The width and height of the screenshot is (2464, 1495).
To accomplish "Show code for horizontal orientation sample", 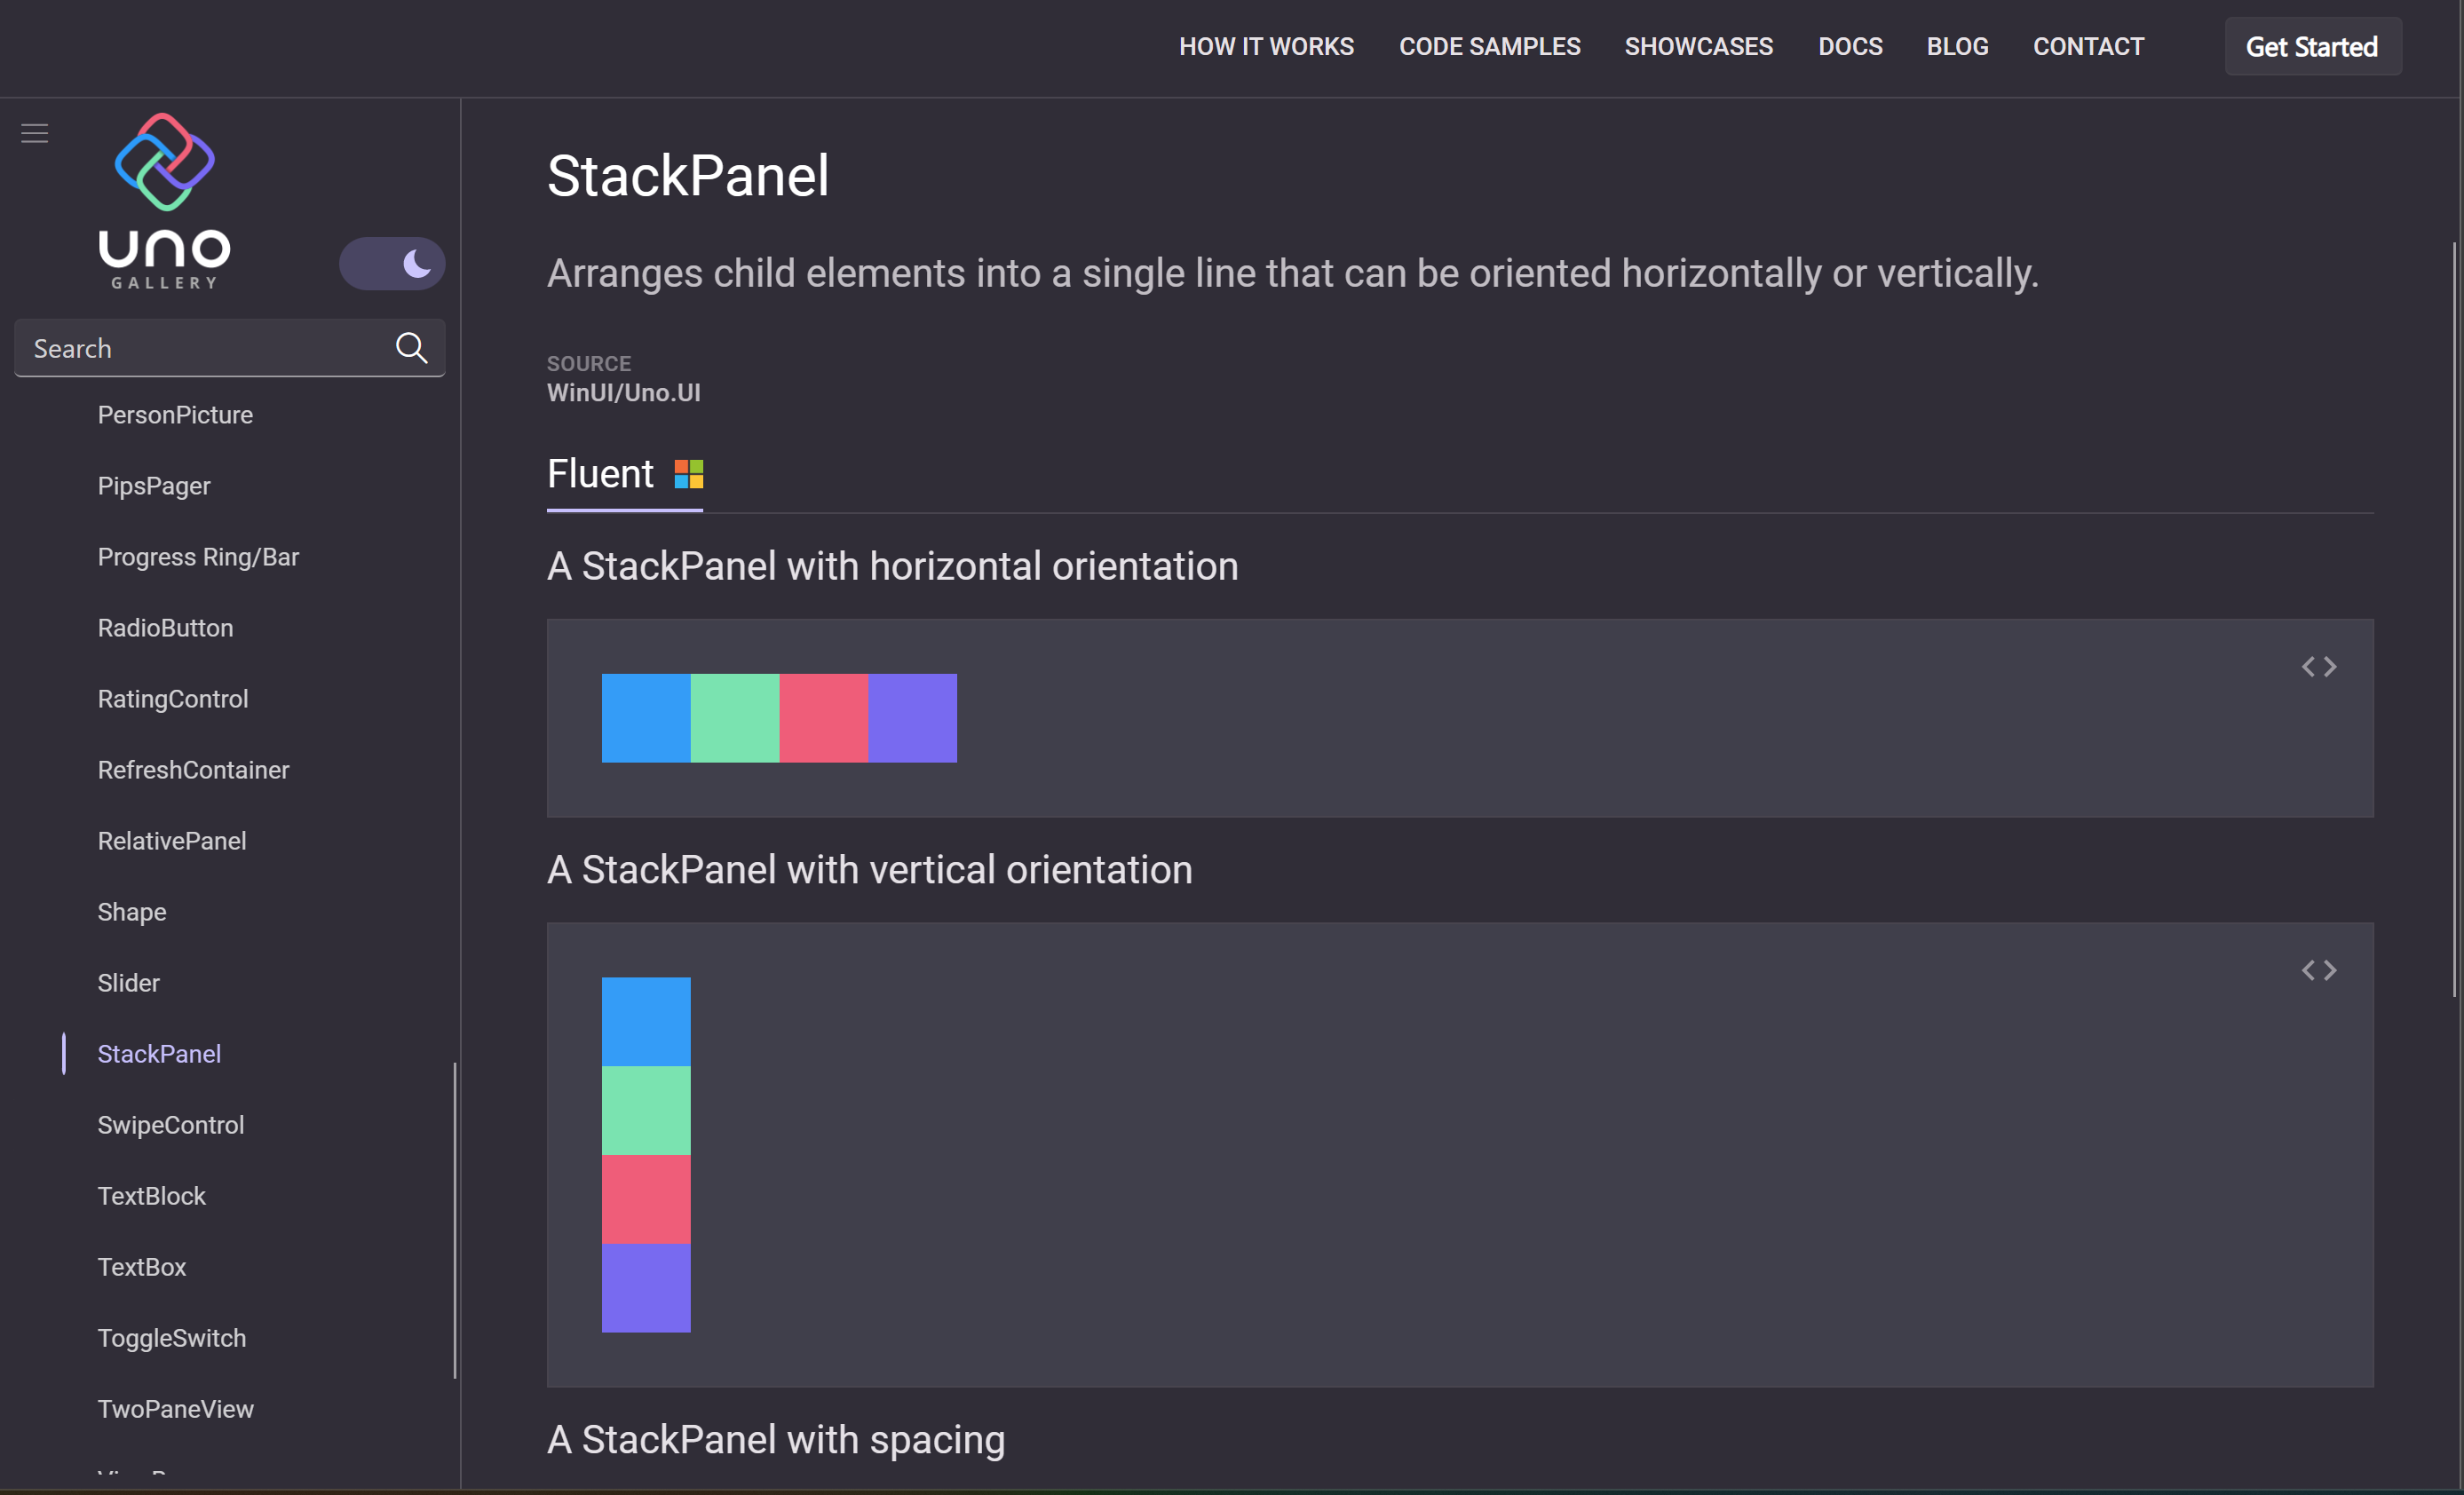I will 2318,666.
